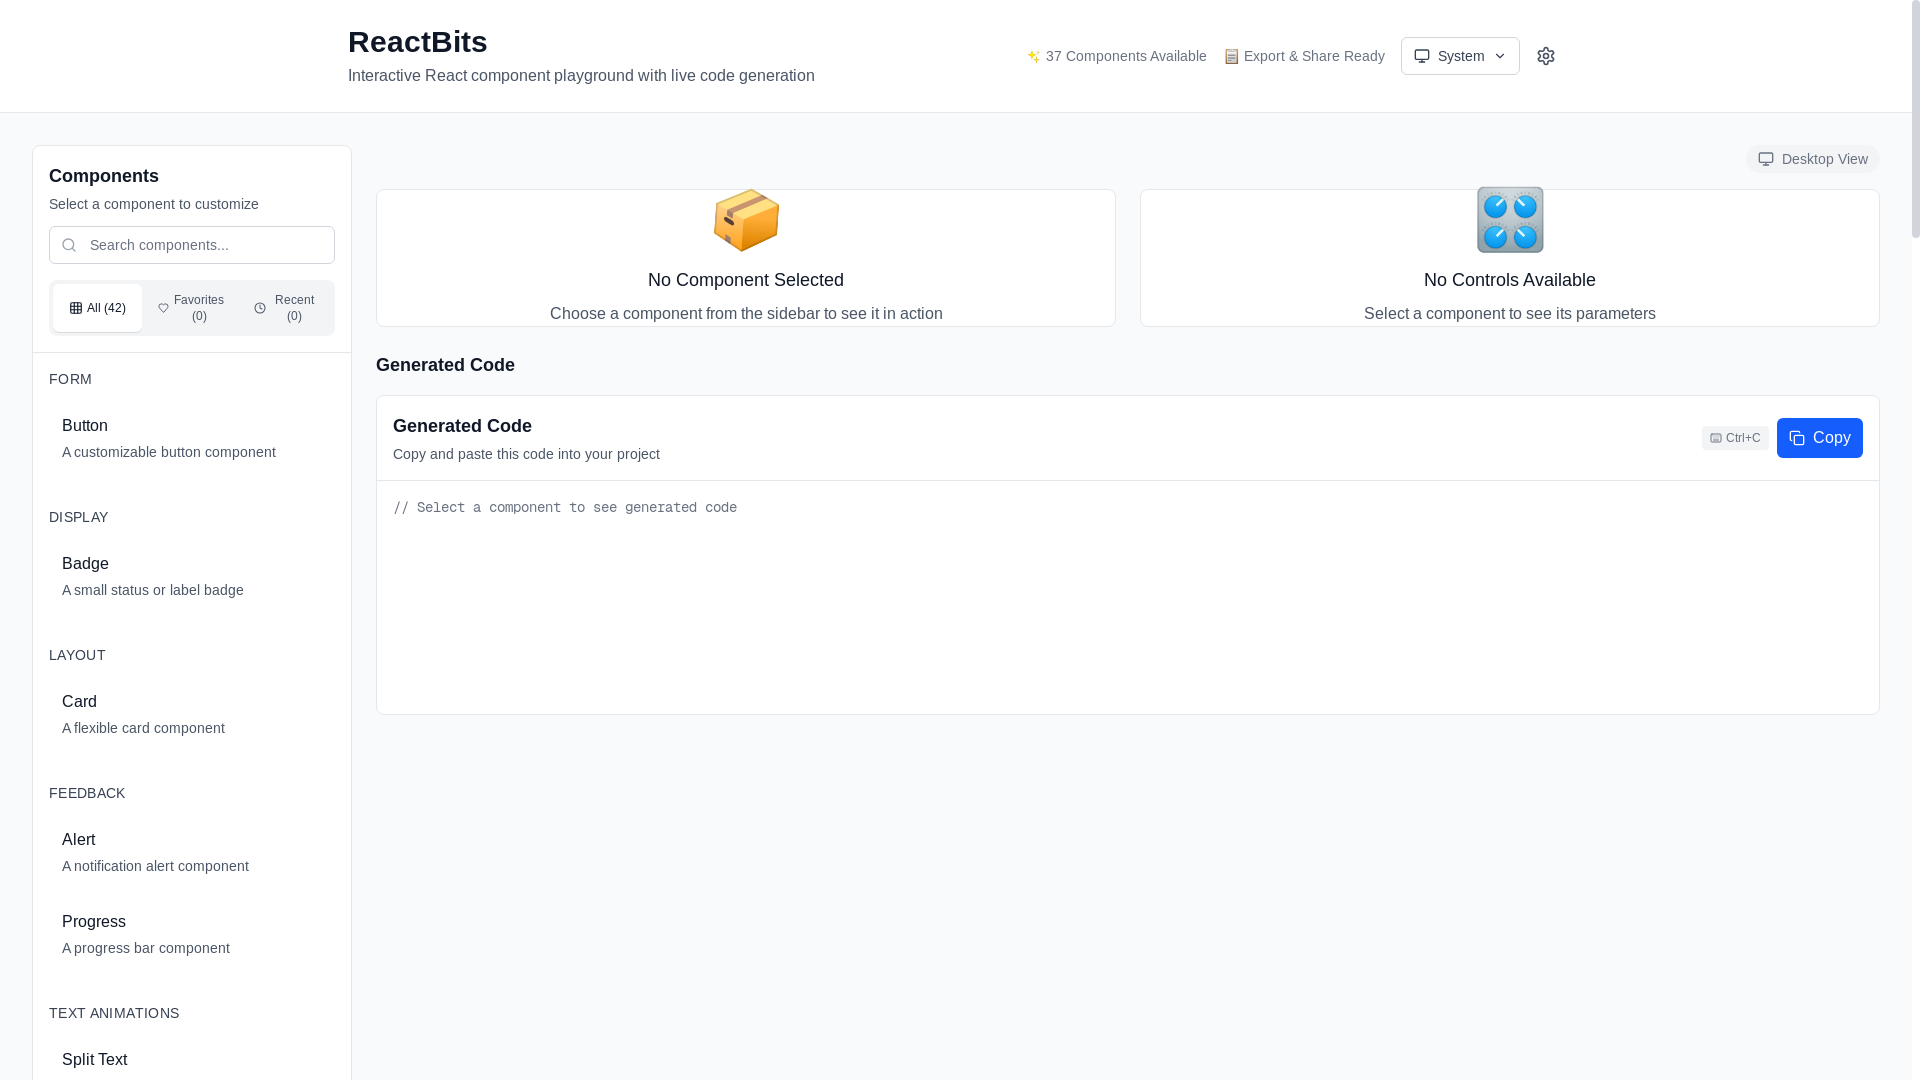Focus the Search components input field
Screen dimensions: 1920x1080
click(192, 245)
